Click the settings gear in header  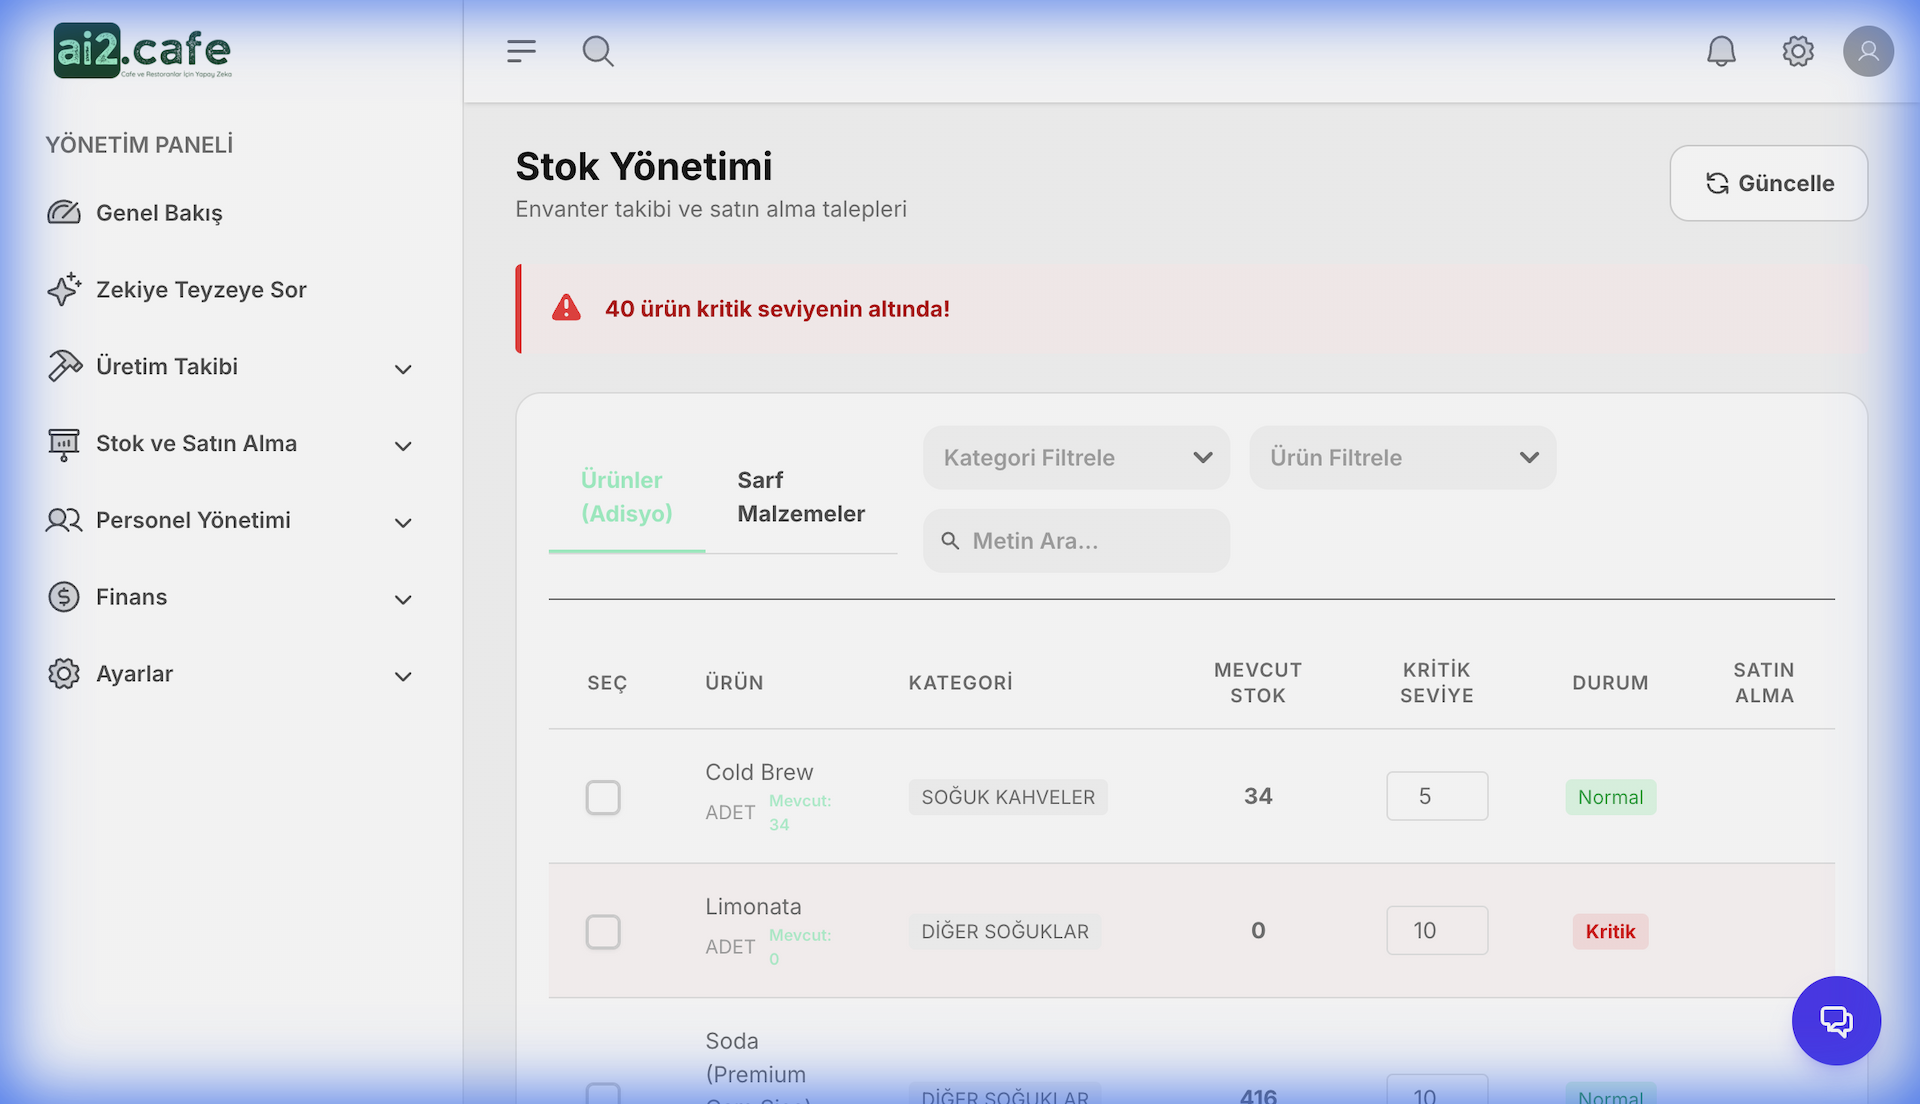pyautogui.click(x=1798, y=51)
